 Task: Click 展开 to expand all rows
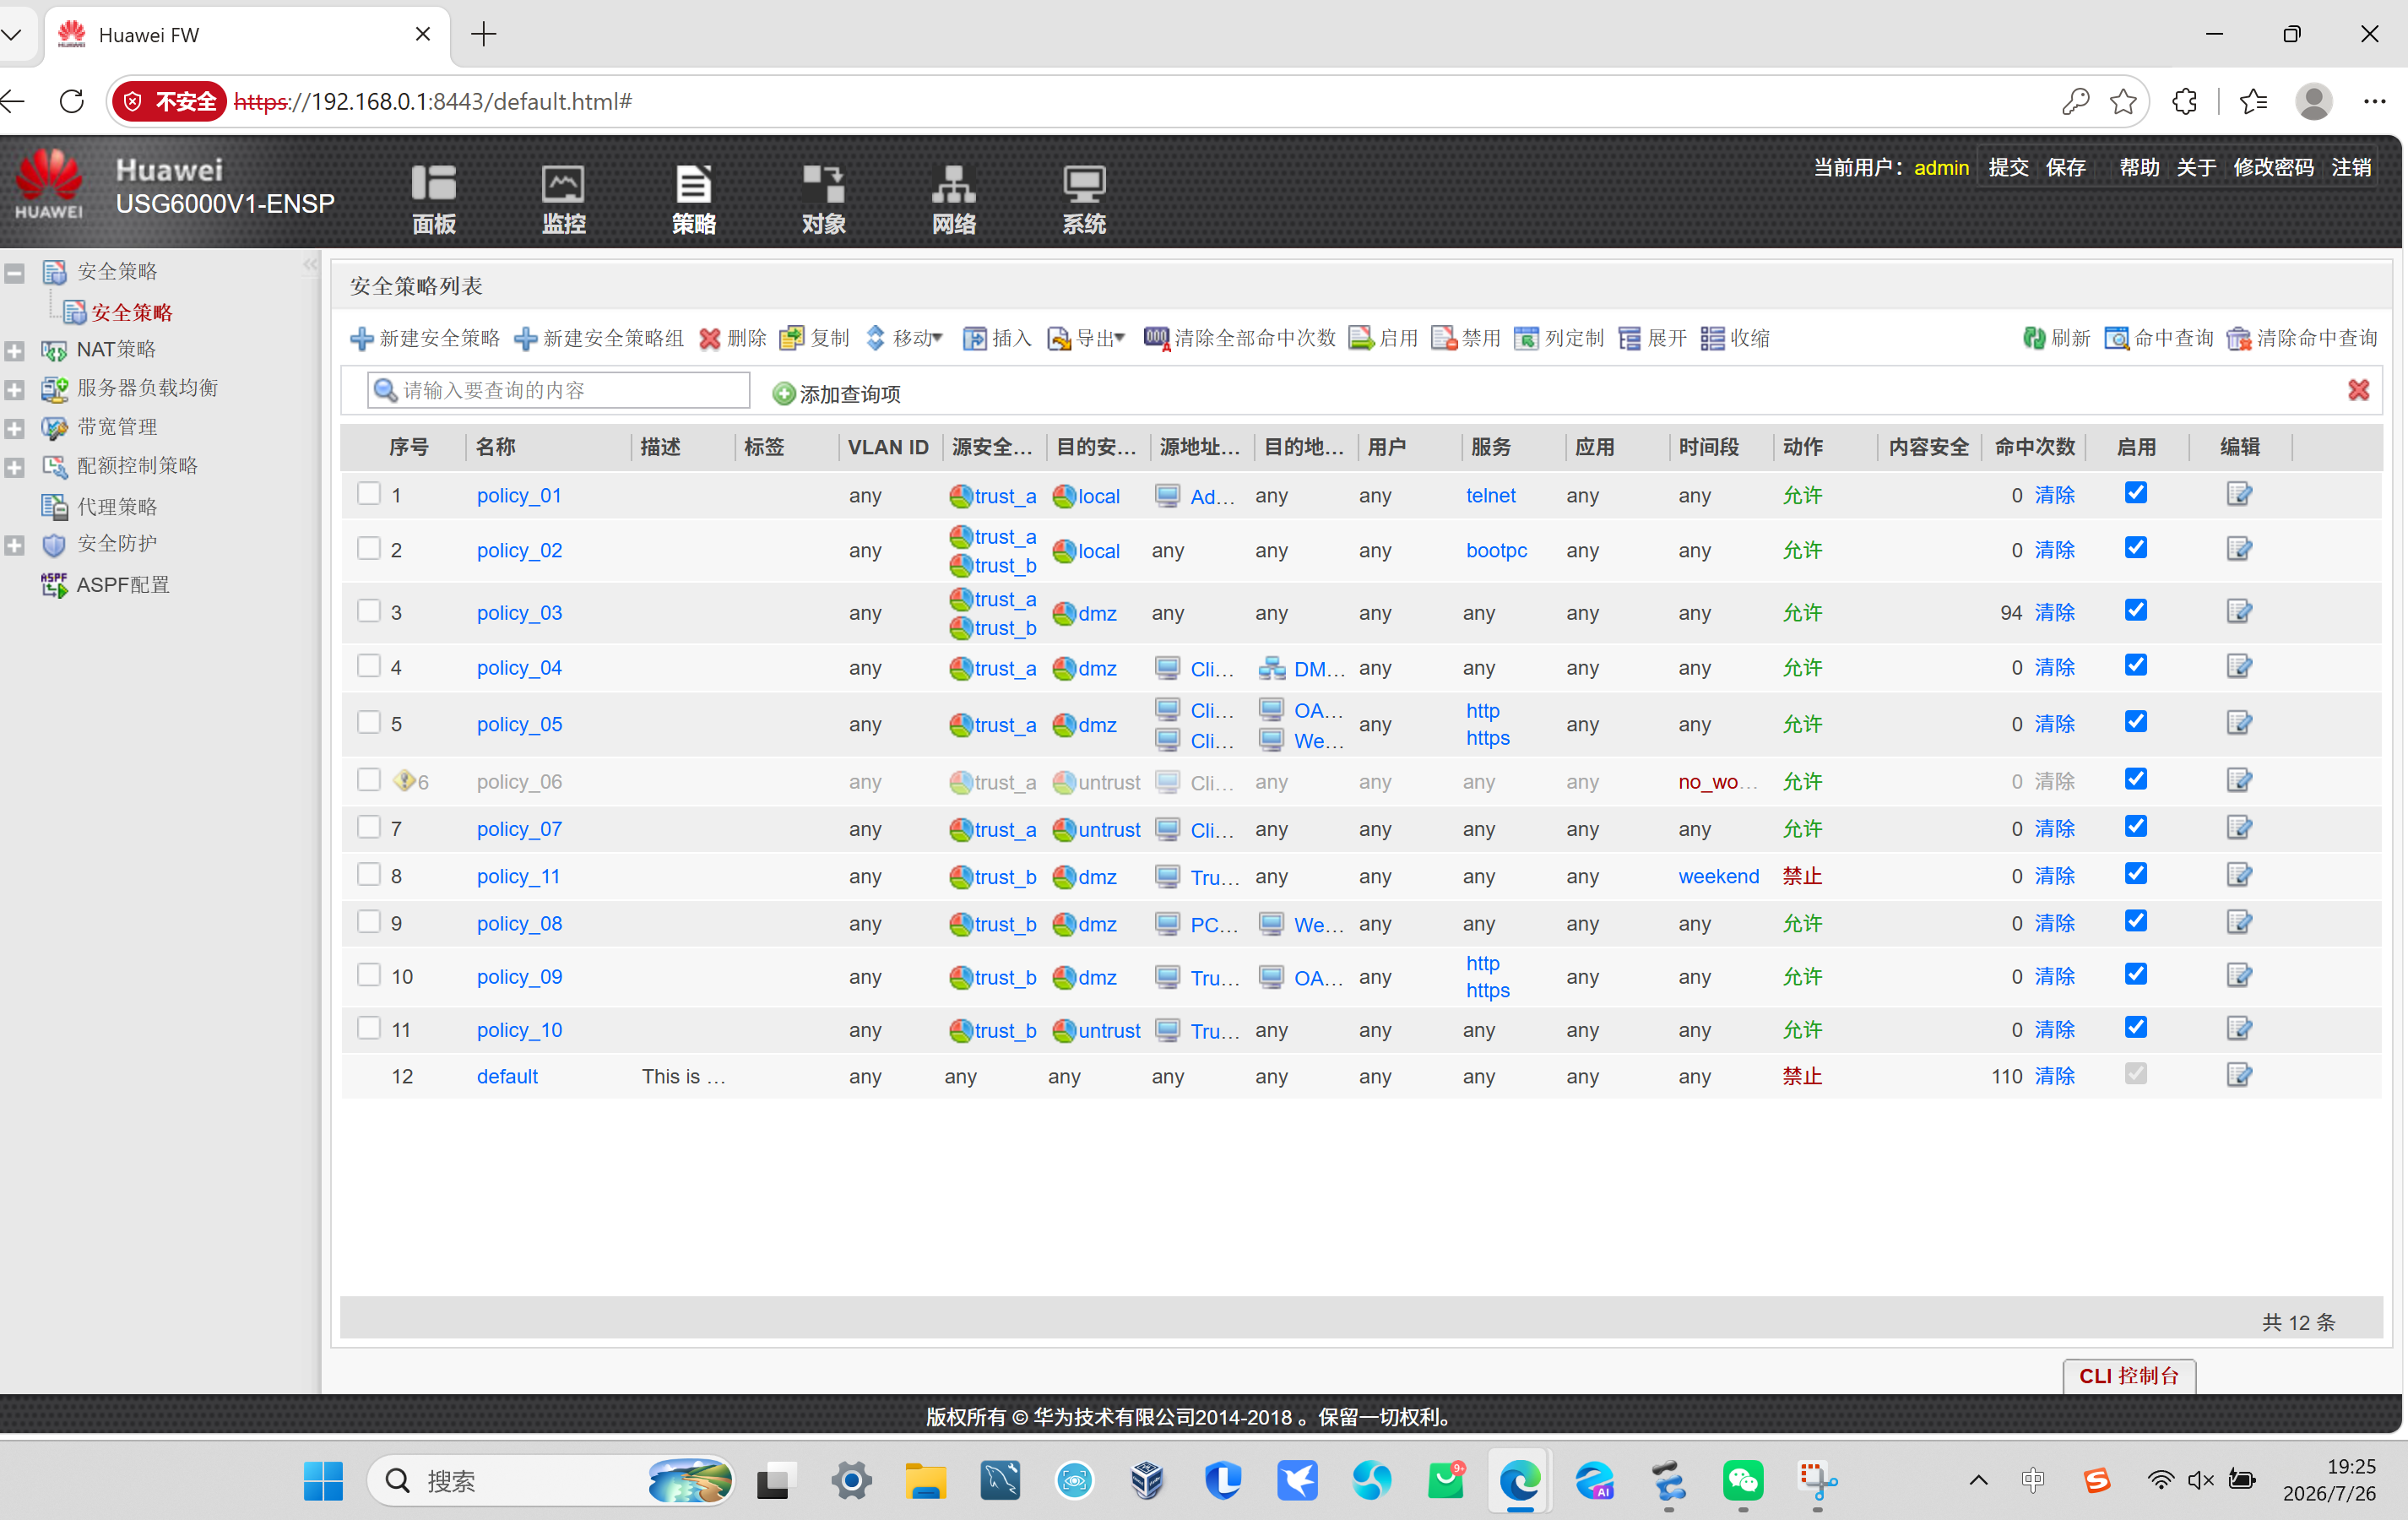pos(1652,339)
